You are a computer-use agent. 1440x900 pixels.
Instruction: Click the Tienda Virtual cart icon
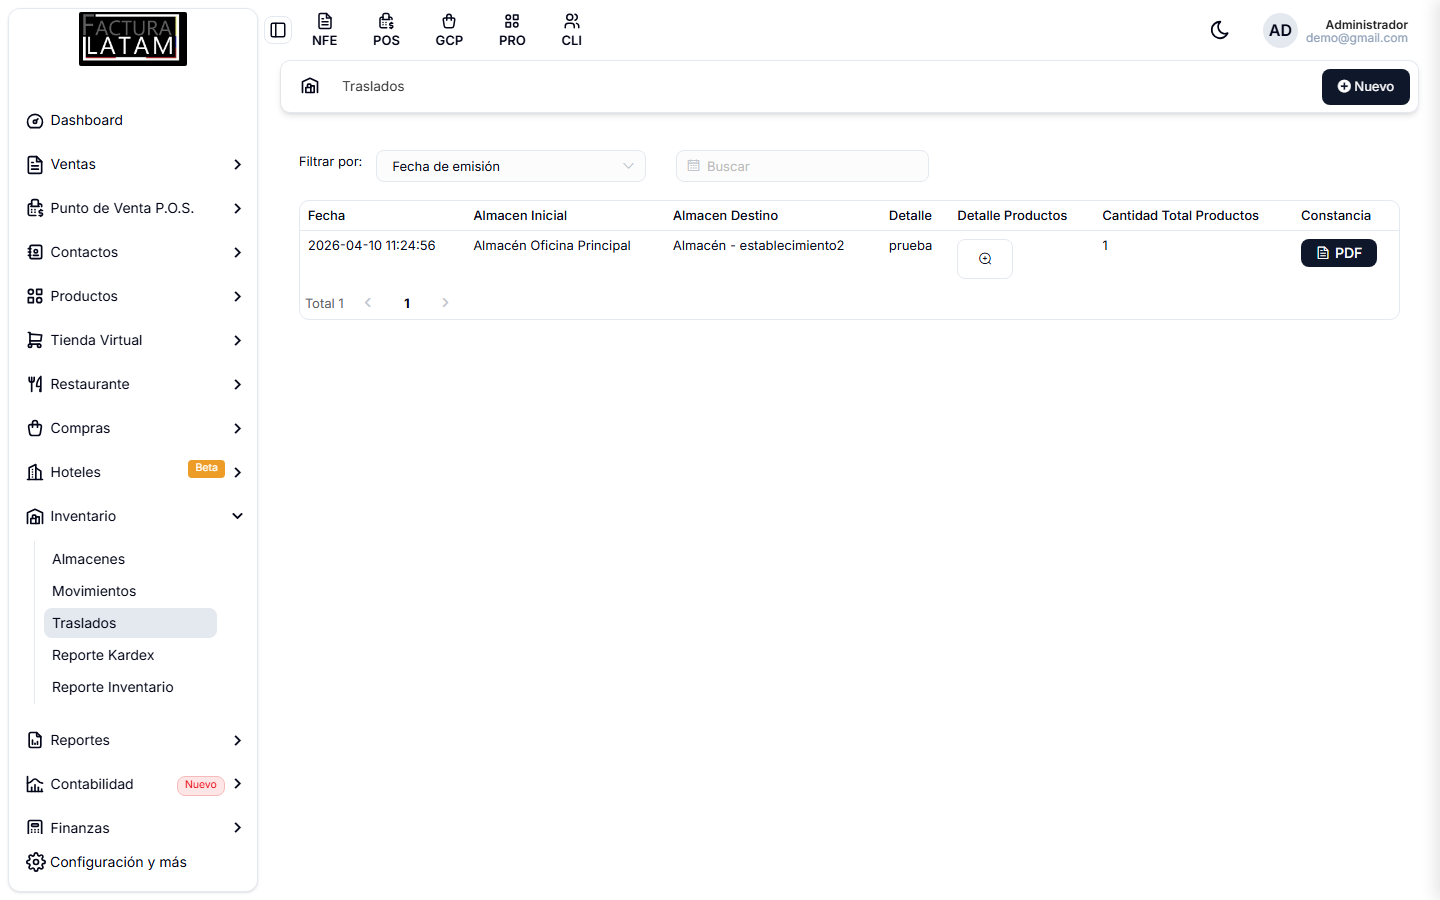coord(35,341)
